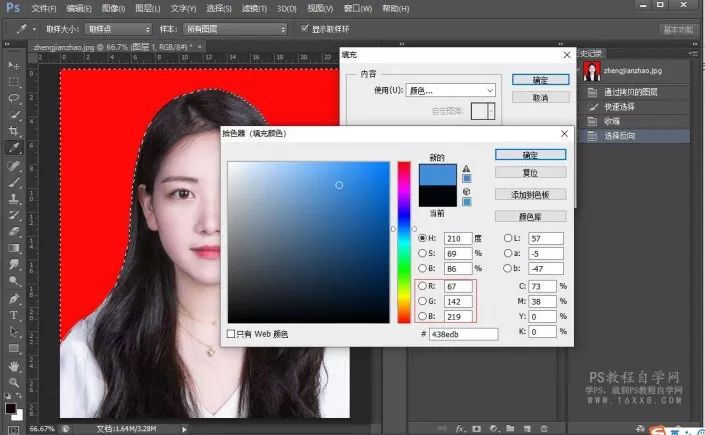
Task: Open the eyedropper tool preset picker arrow
Action: click(x=34, y=29)
